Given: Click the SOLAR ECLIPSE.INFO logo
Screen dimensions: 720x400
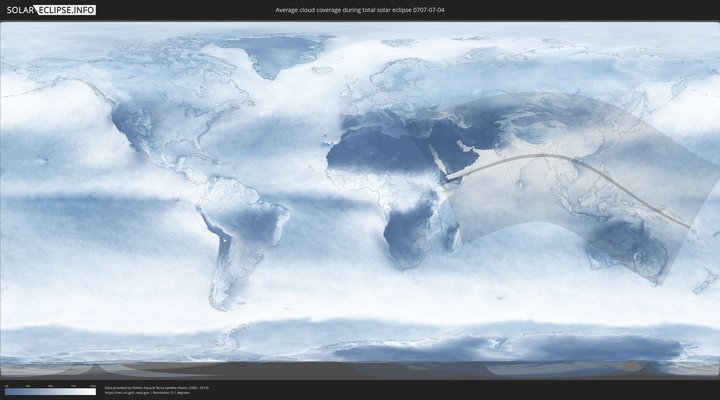Looking at the screenshot, I should click(x=50, y=10).
